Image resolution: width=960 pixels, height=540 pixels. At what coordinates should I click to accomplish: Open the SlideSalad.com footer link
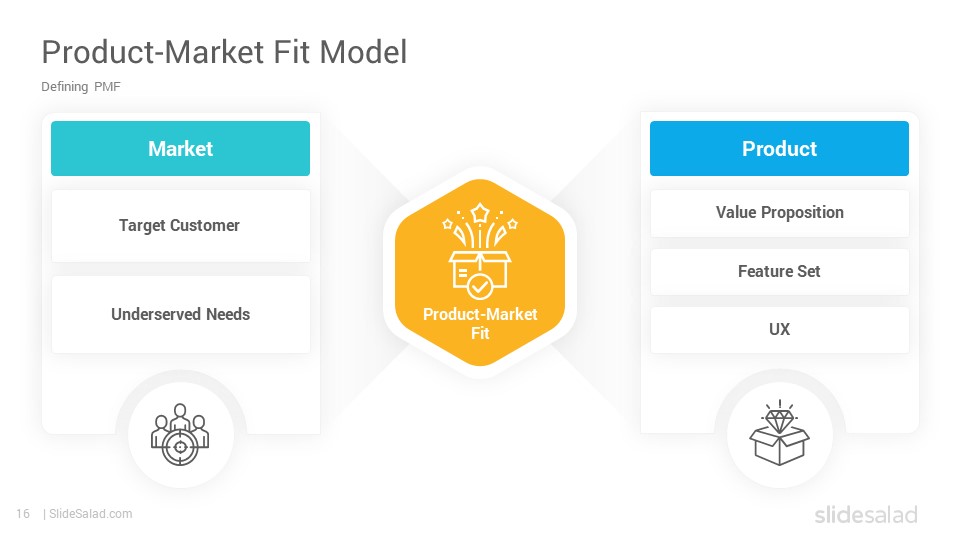[x=90, y=514]
